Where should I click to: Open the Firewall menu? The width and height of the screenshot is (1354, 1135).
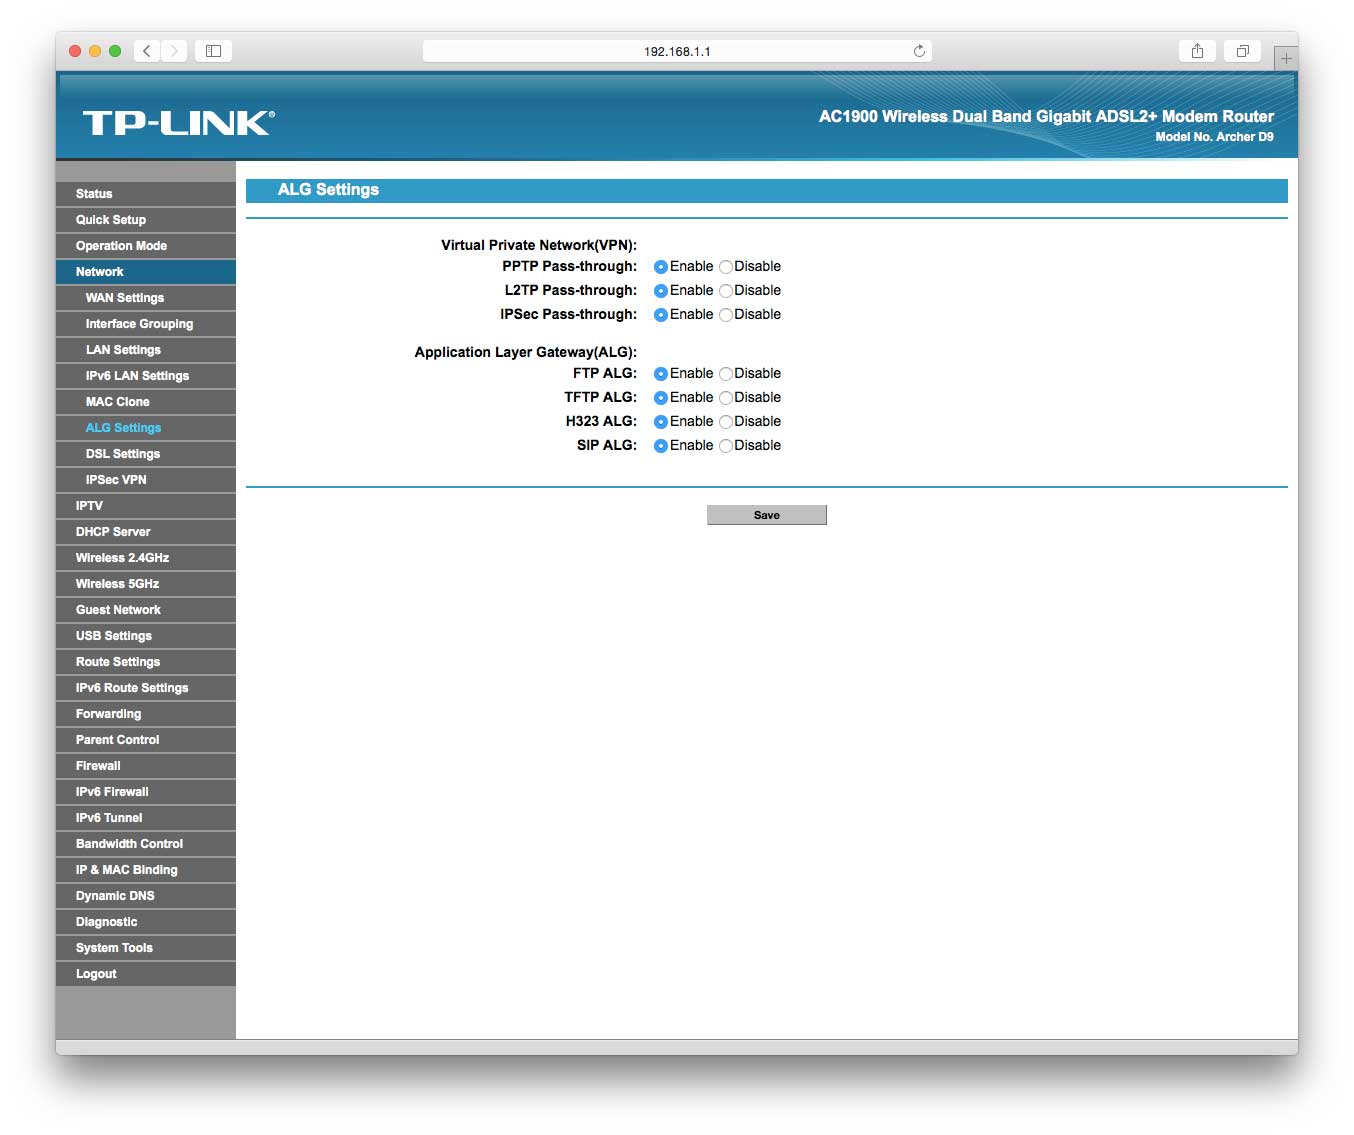[x=146, y=766]
